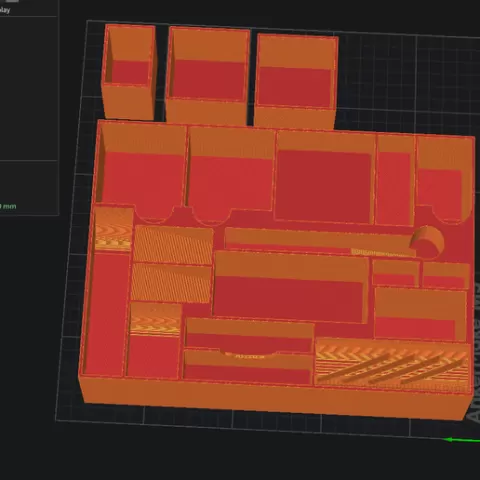Click the slim compartment beside the top-right corner compartment

[x=396, y=180]
